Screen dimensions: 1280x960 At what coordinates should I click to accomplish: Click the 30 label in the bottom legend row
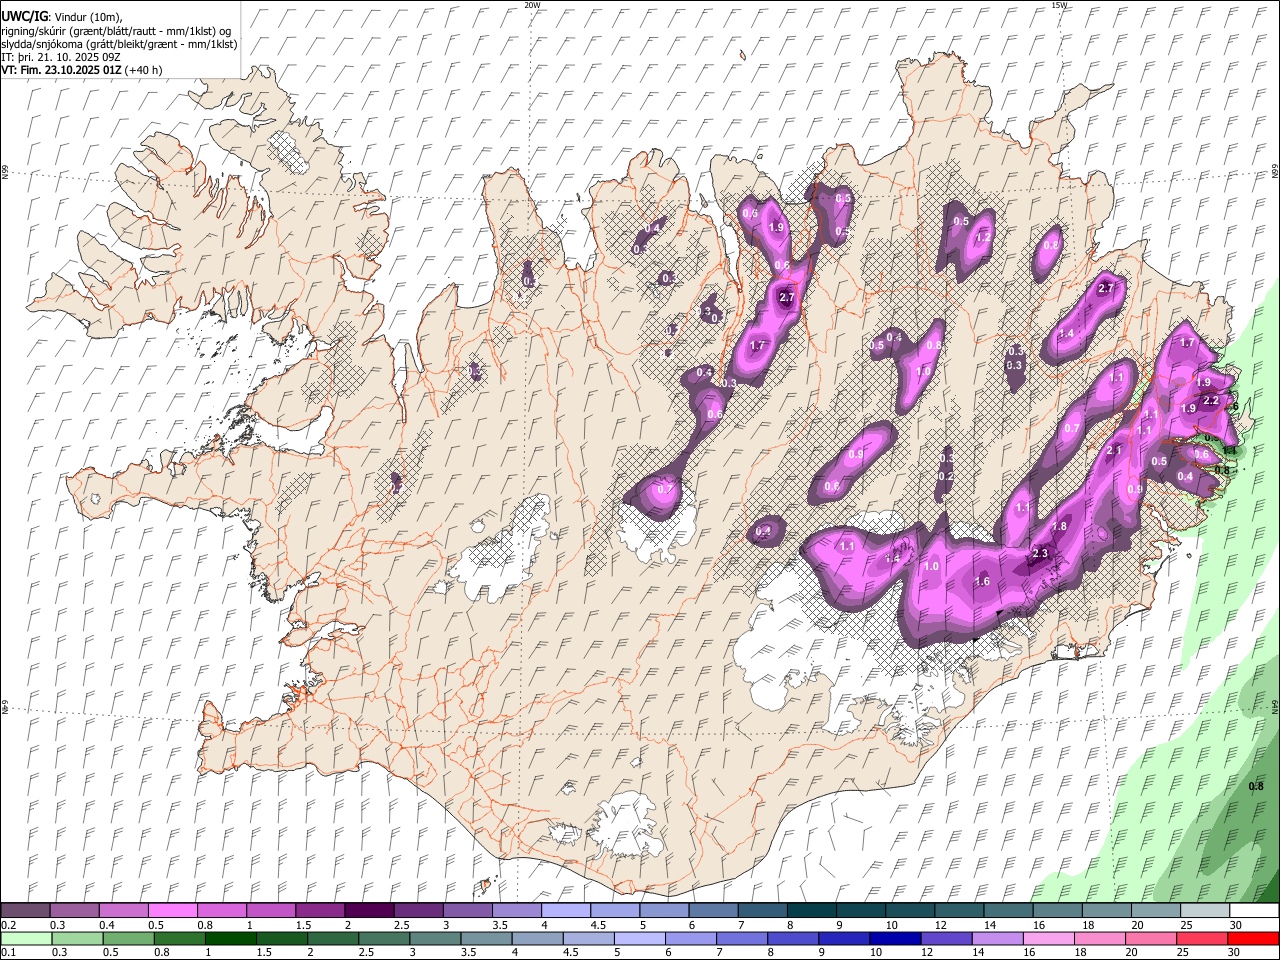pyautogui.click(x=1236, y=952)
